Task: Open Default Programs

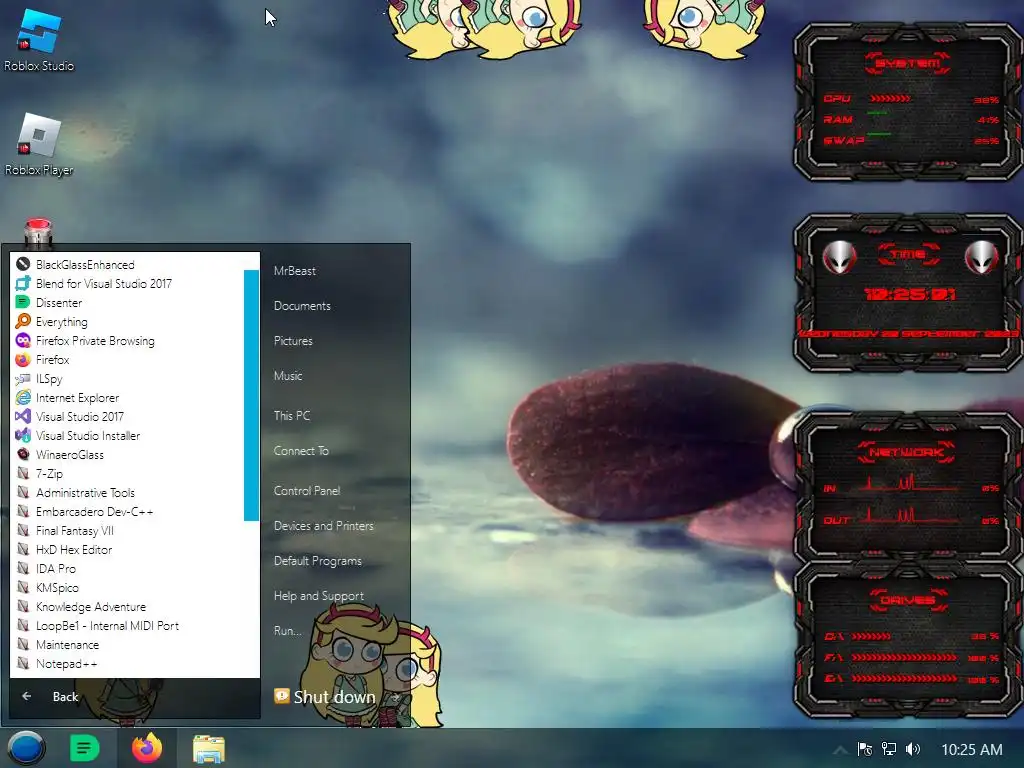Action: [x=318, y=561]
